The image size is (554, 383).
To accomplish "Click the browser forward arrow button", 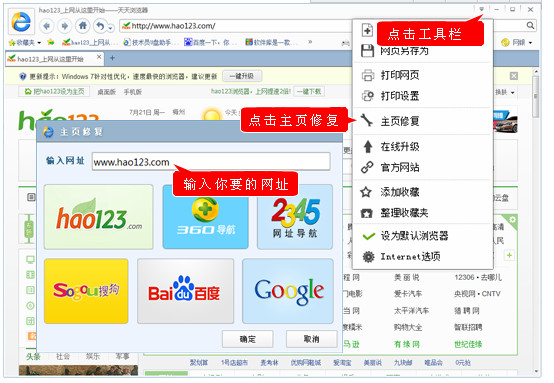I will click(x=64, y=26).
